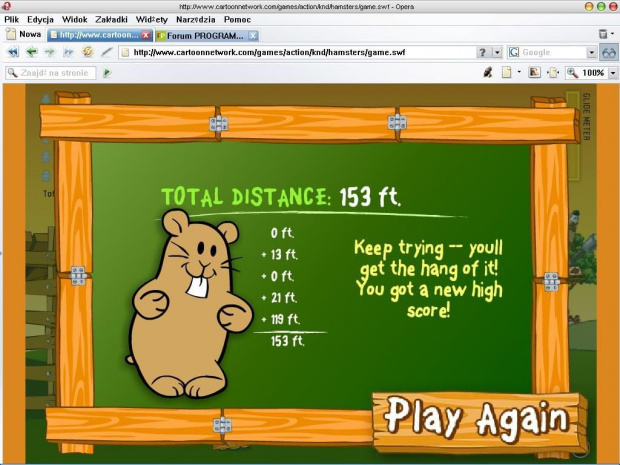Close the cartoonnetwork tab
620x465 pixels.
pos(146,35)
